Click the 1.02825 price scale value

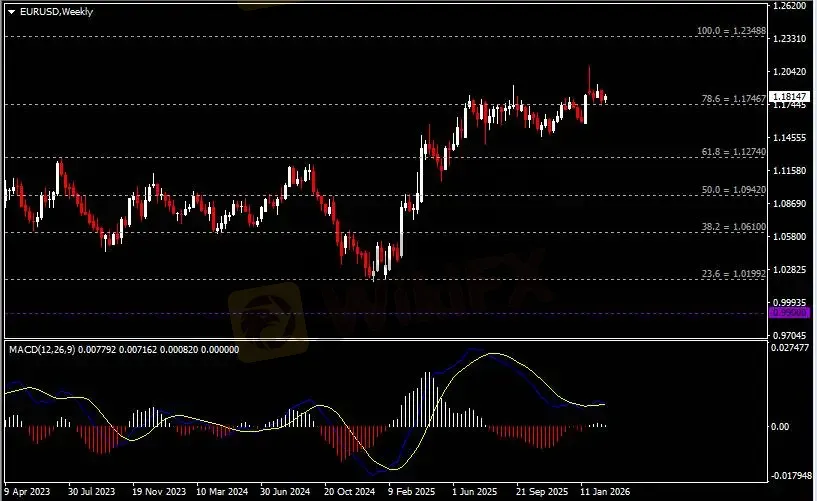click(x=790, y=269)
